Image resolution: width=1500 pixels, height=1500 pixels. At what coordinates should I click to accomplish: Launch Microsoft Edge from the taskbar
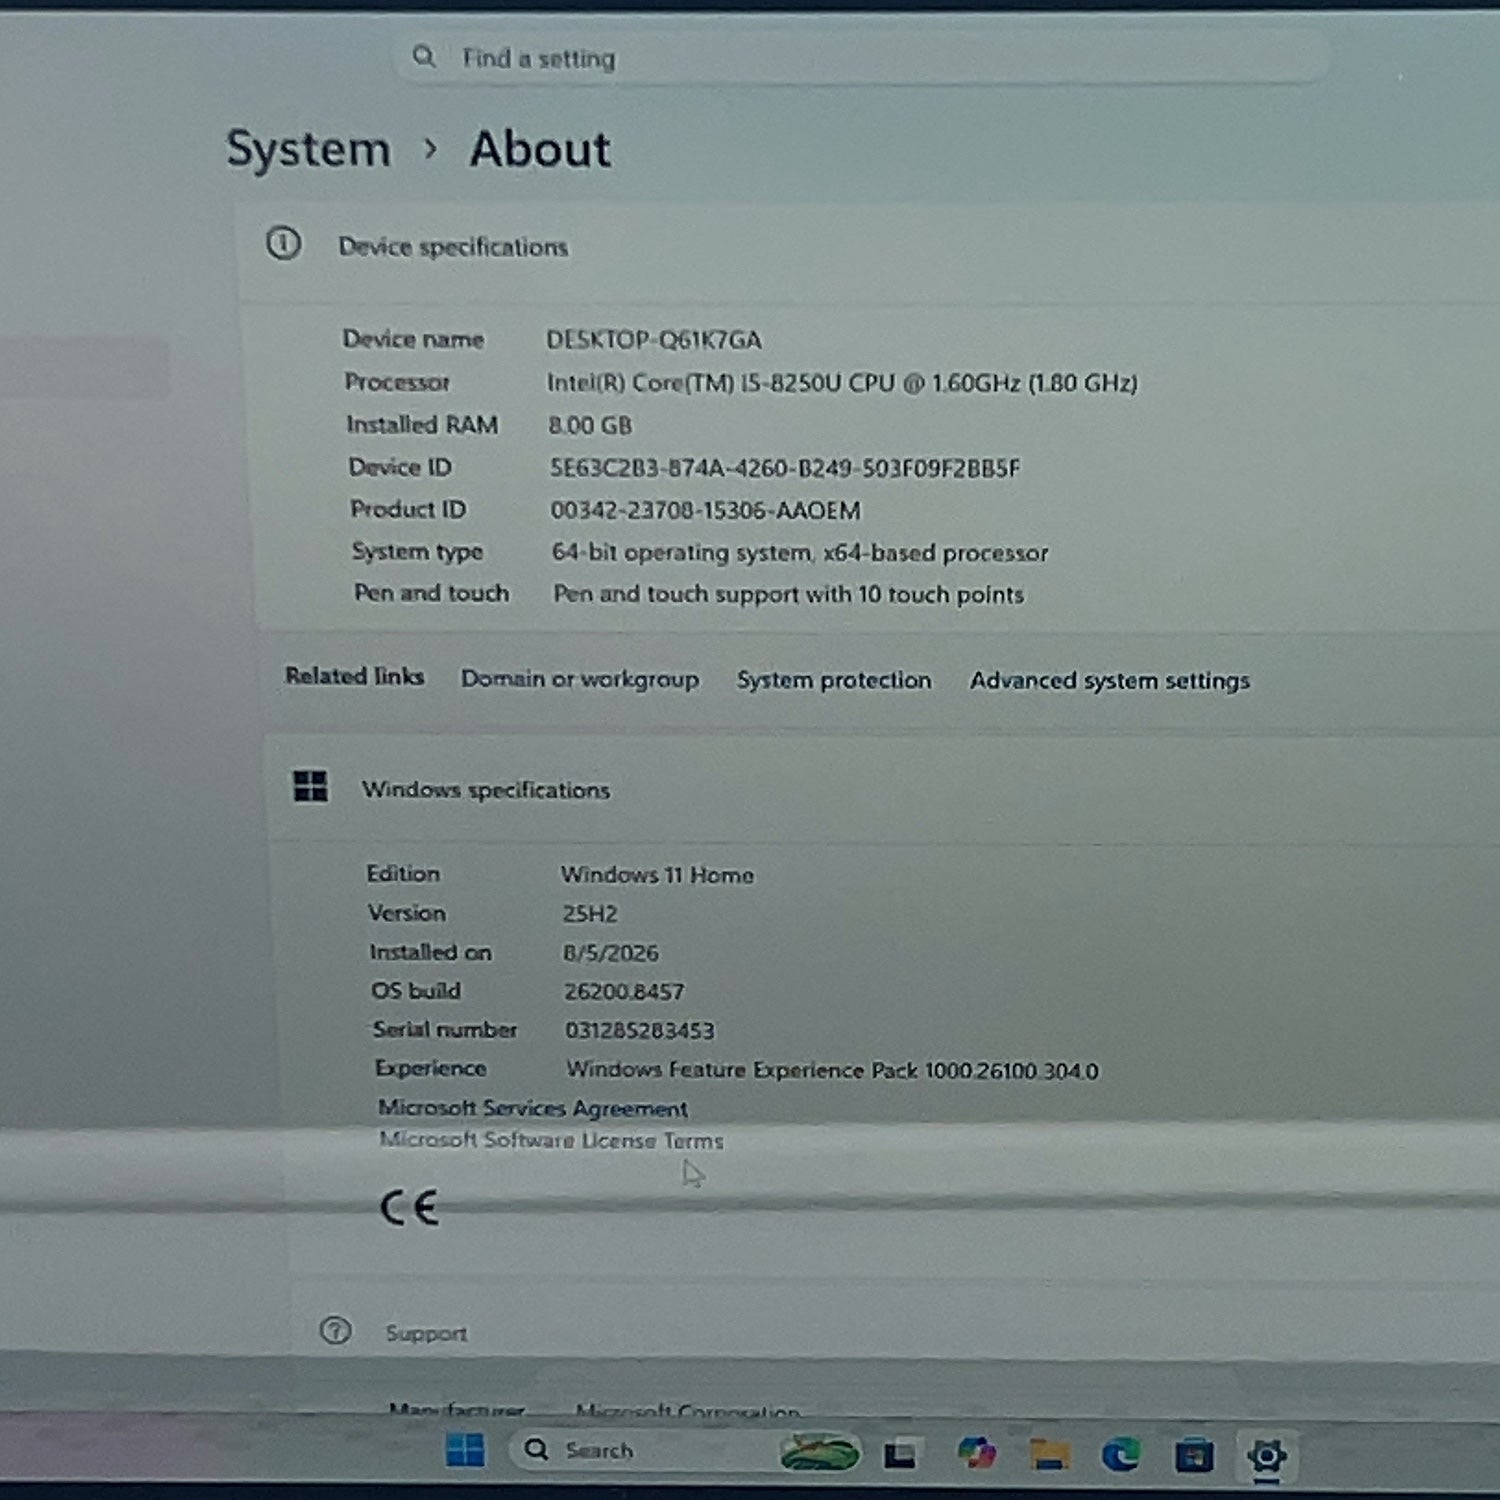[1121, 1454]
